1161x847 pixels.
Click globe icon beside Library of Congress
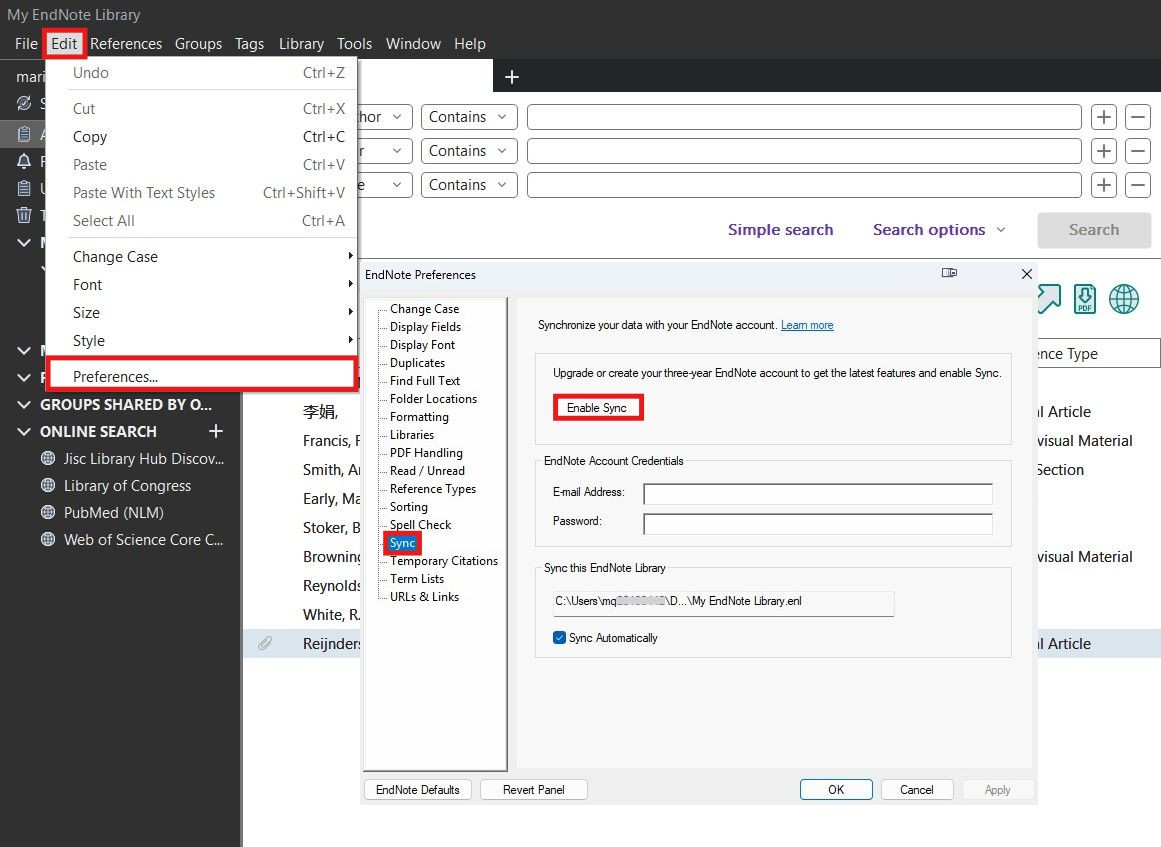coord(48,486)
